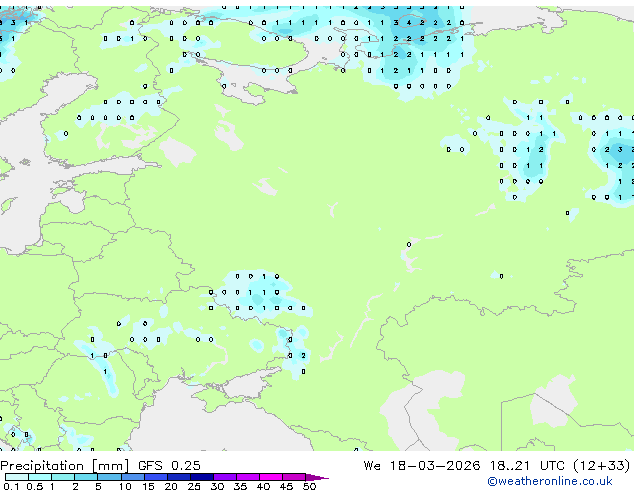The image size is (634, 490).
Task: Click the 0.1–0.5 mm palest legend swatch
Action: [17, 477]
